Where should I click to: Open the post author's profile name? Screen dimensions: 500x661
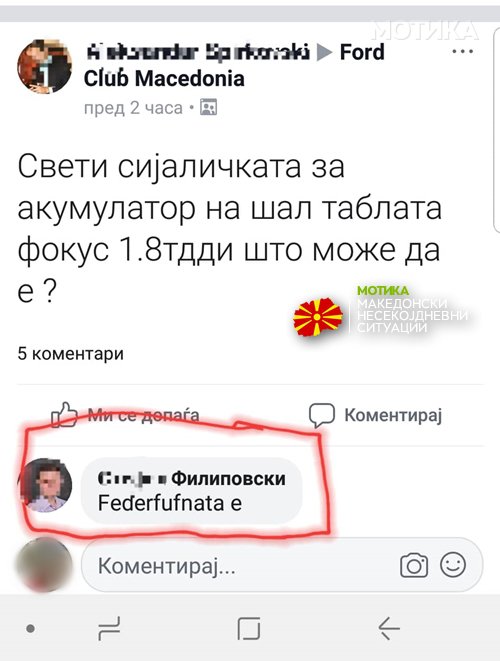point(198,52)
